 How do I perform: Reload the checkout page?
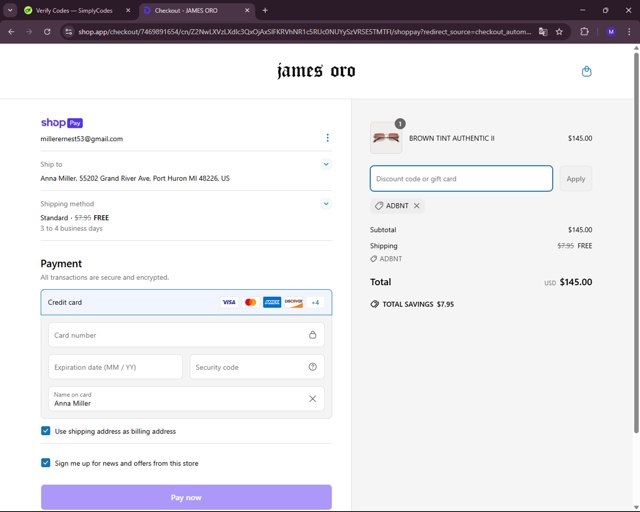pos(47,32)
